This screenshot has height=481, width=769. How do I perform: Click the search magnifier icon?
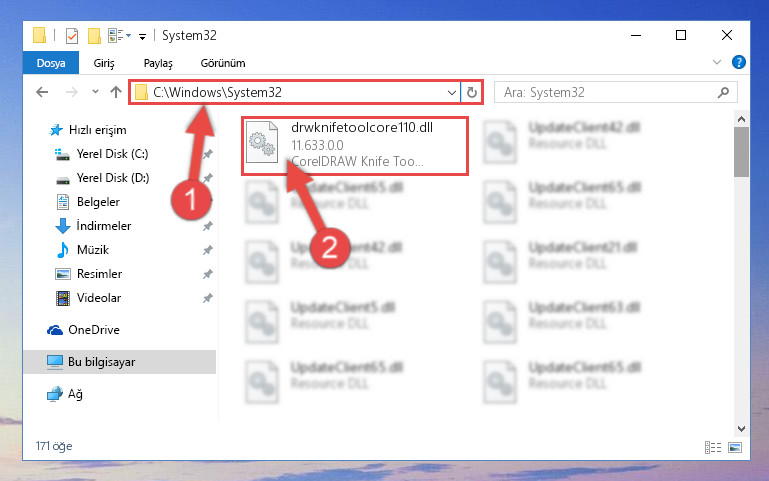723,92
